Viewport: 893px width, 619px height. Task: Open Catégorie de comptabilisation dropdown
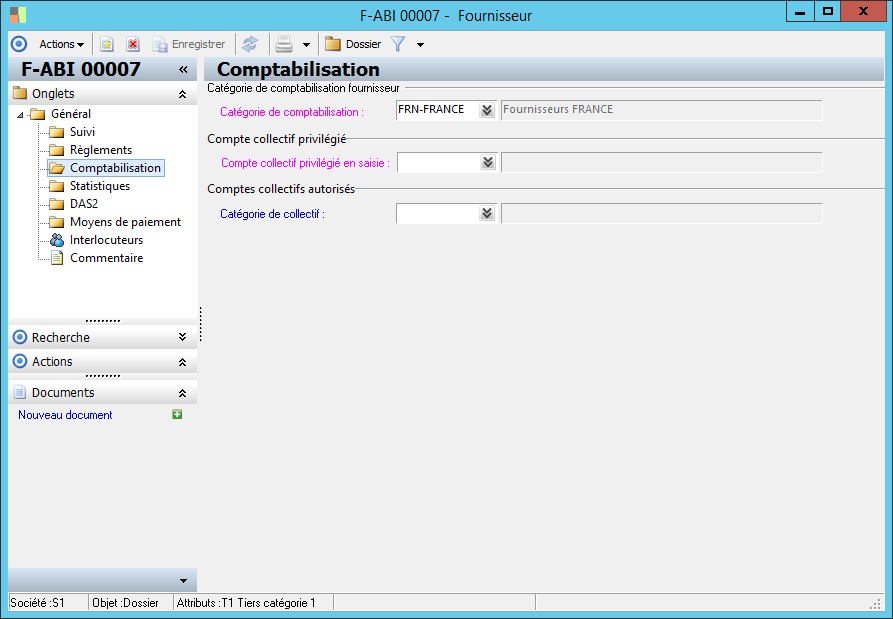click(487, 110)
